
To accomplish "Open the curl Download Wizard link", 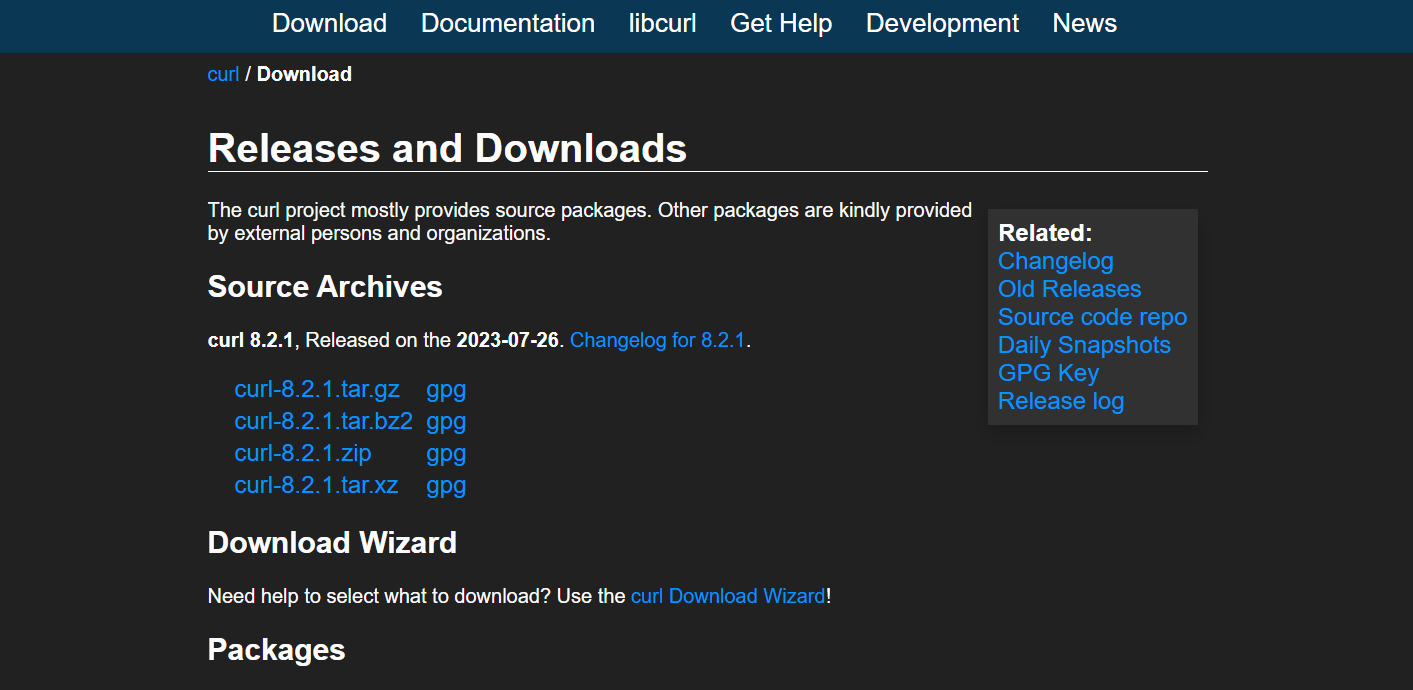I will click(x=728, y=596).
